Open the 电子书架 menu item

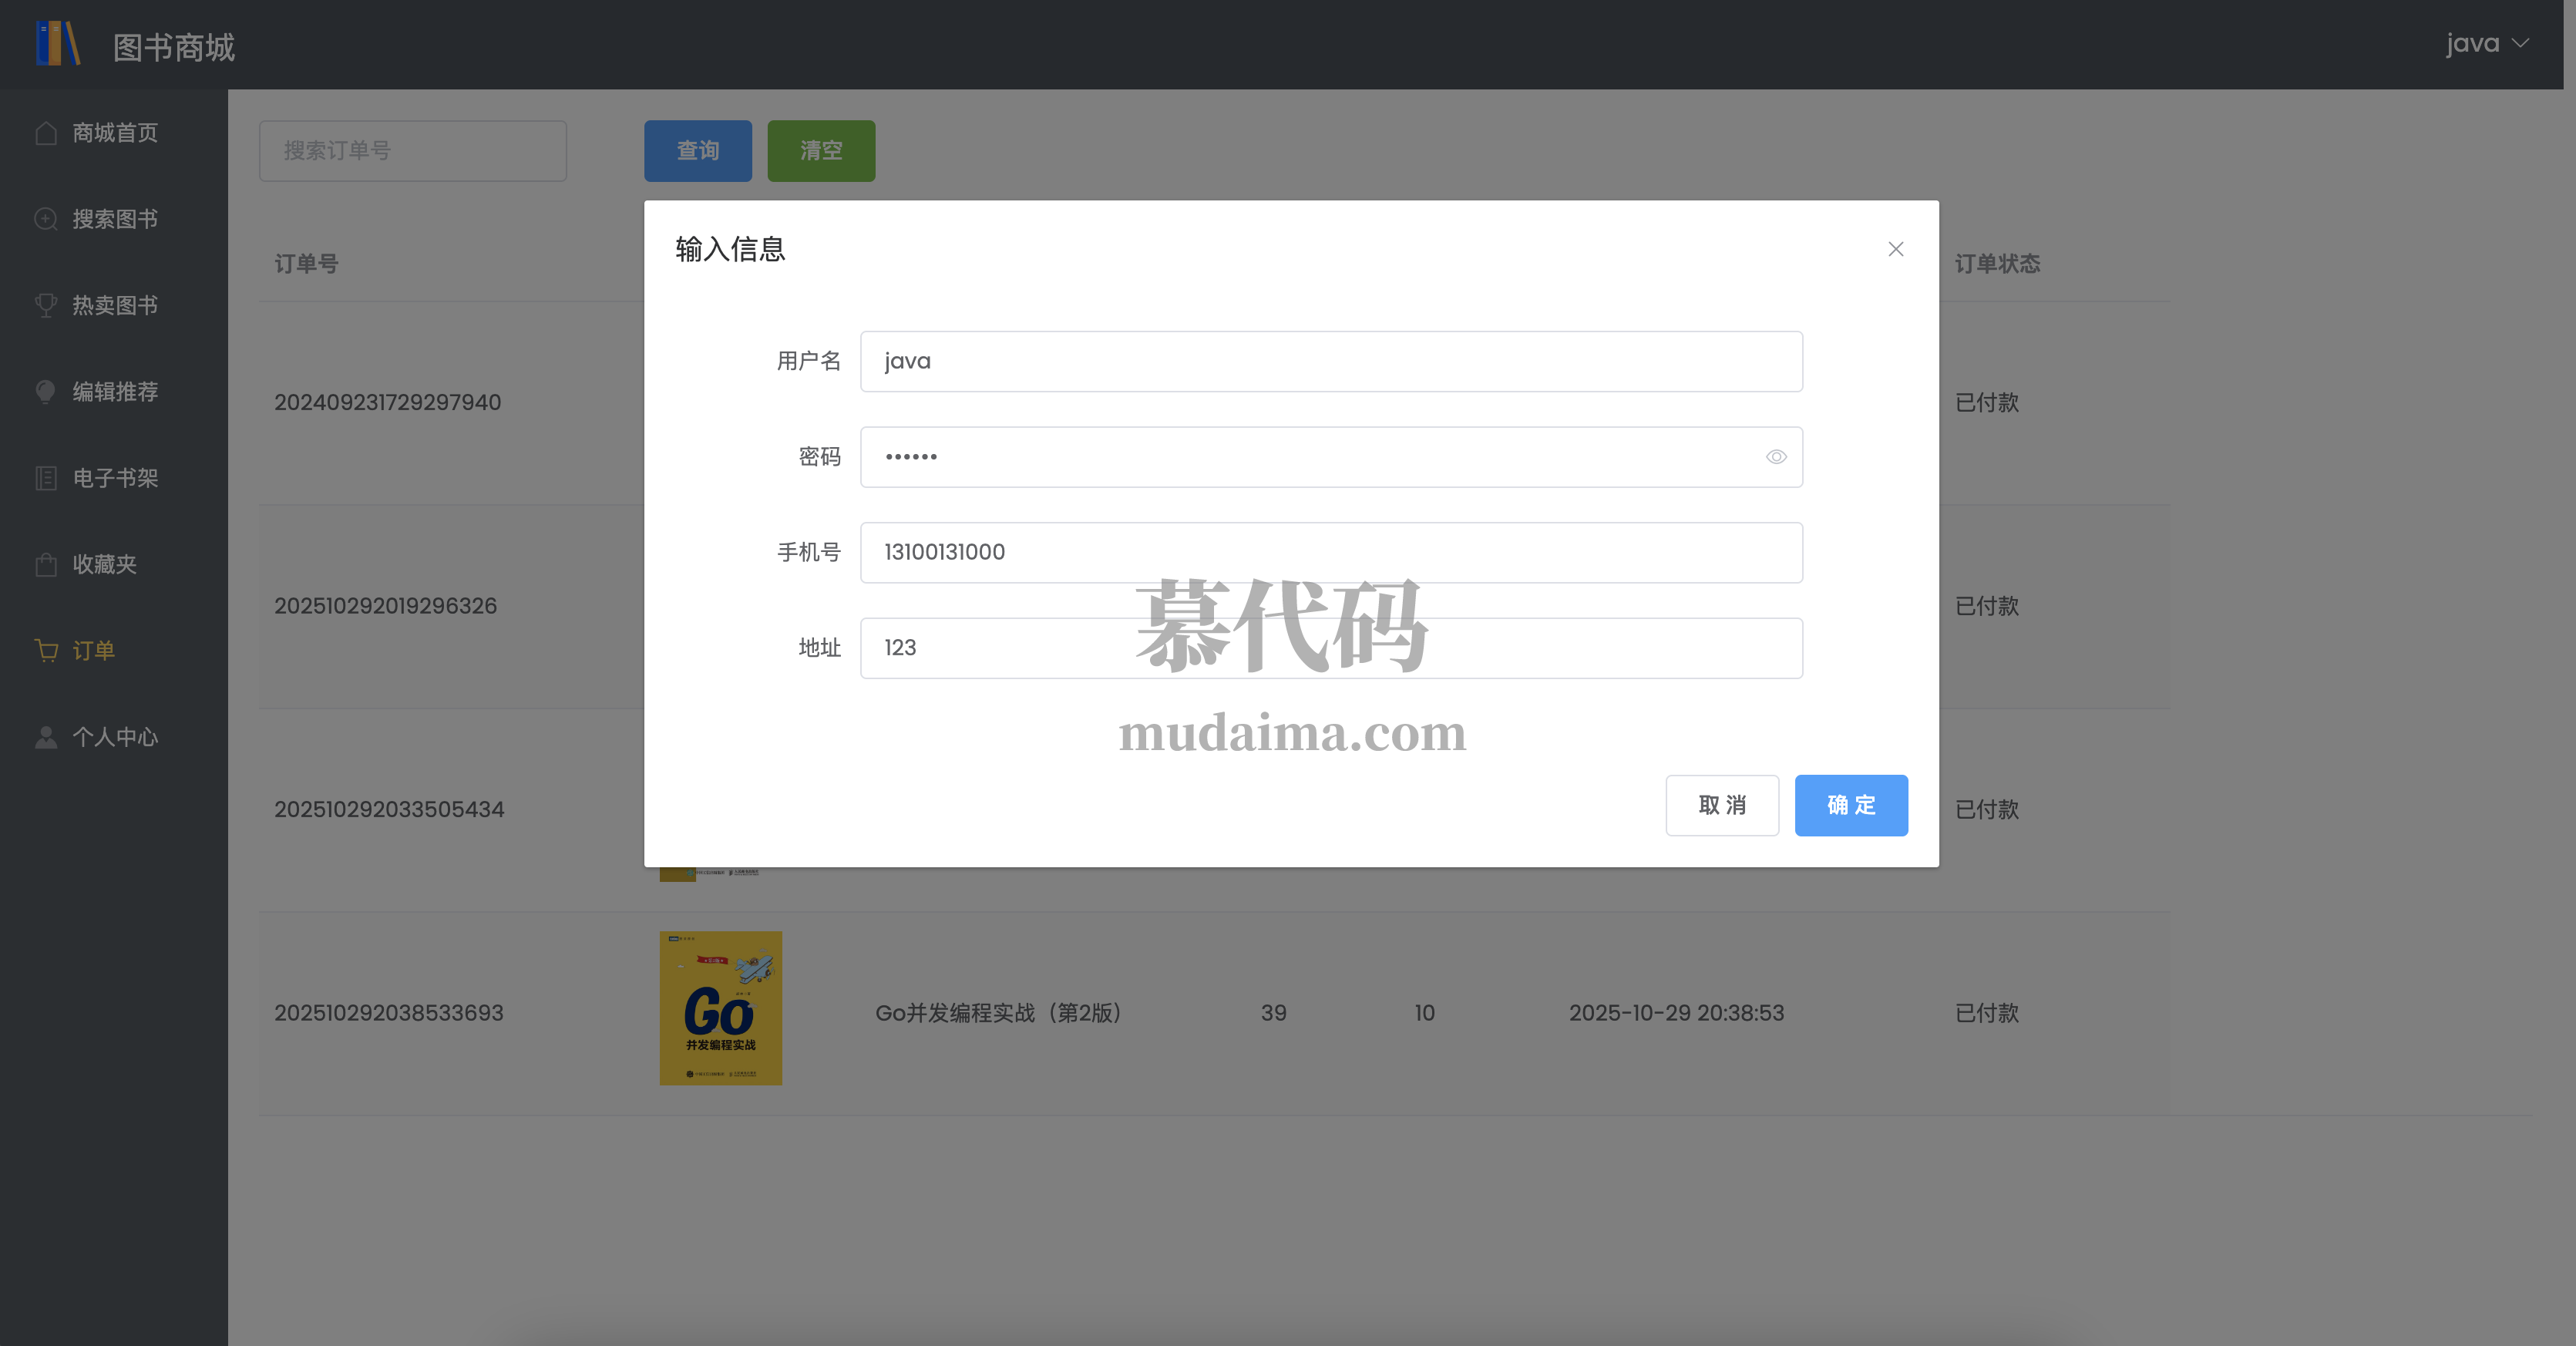coord(115,478)
